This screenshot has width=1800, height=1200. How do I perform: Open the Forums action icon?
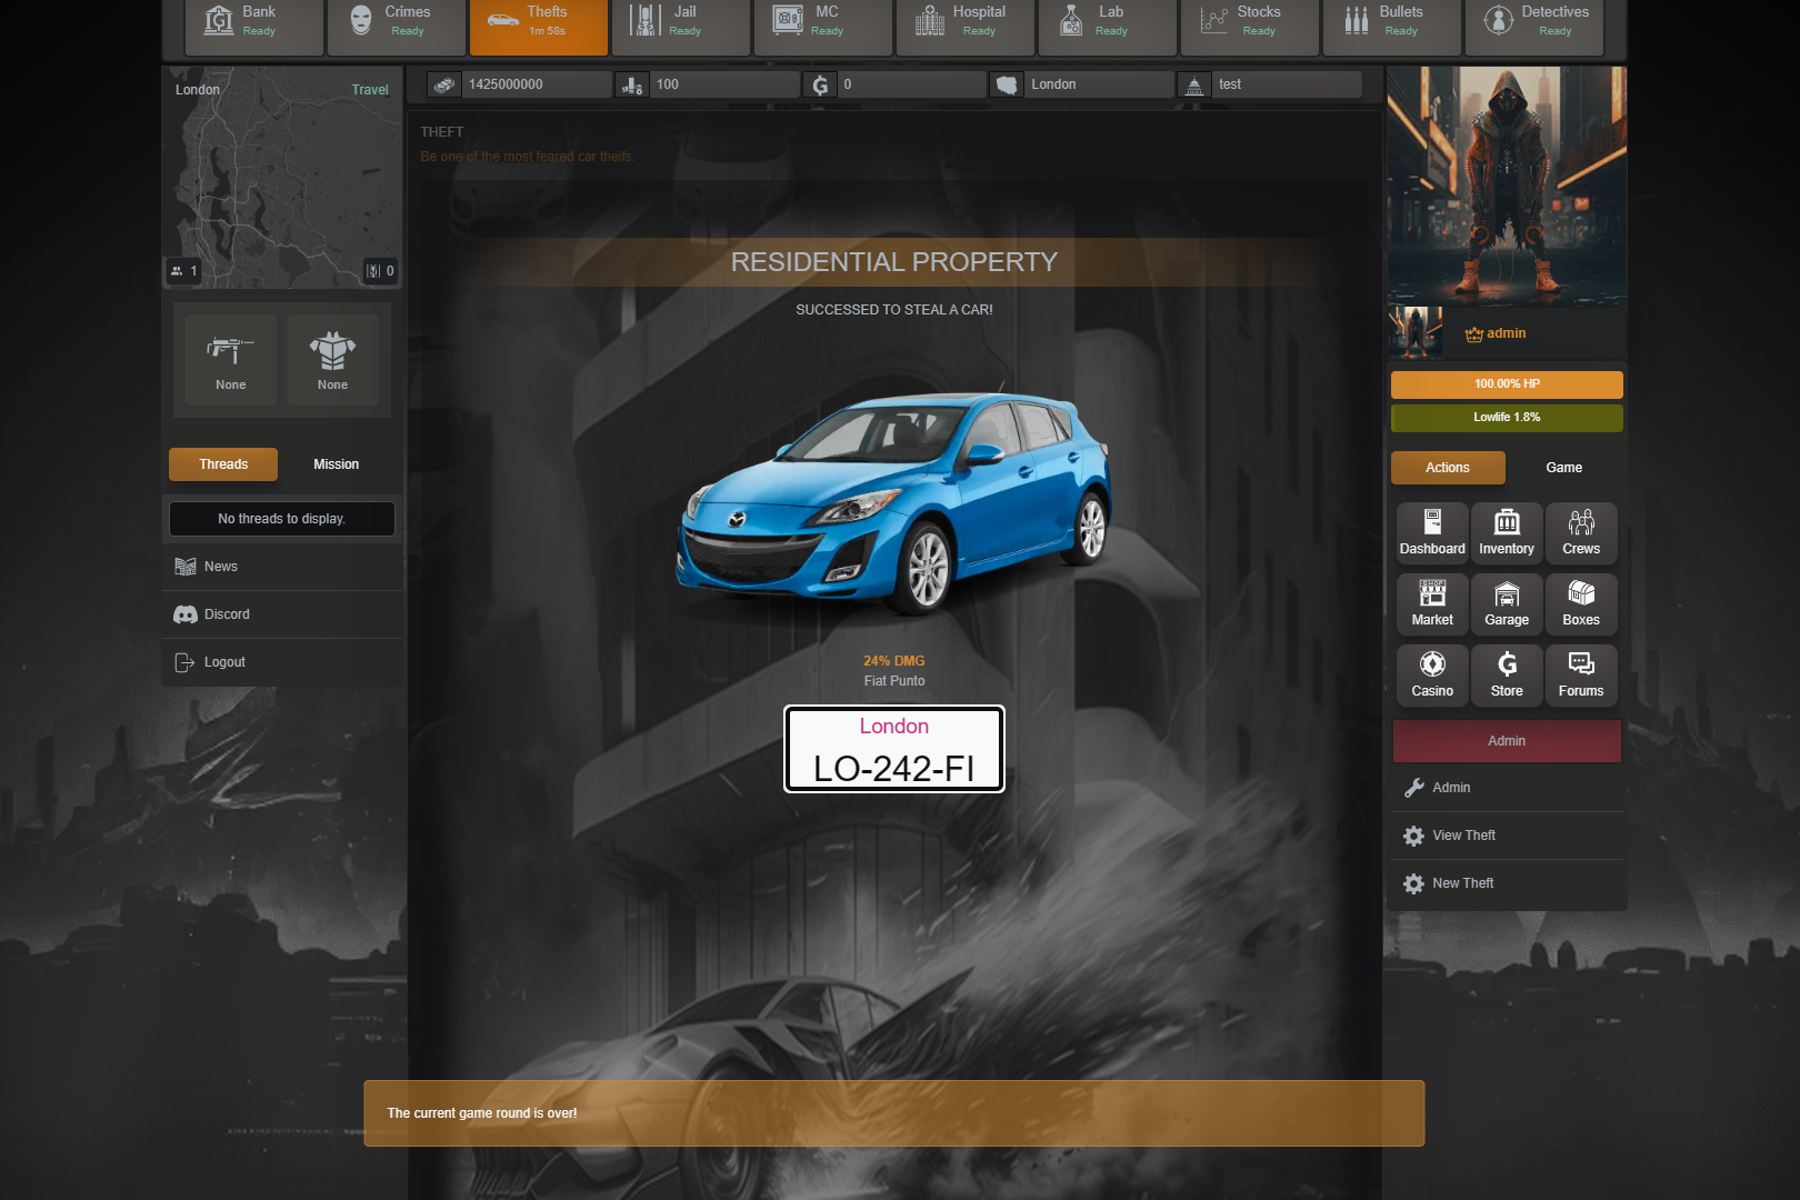point(1581,674)
